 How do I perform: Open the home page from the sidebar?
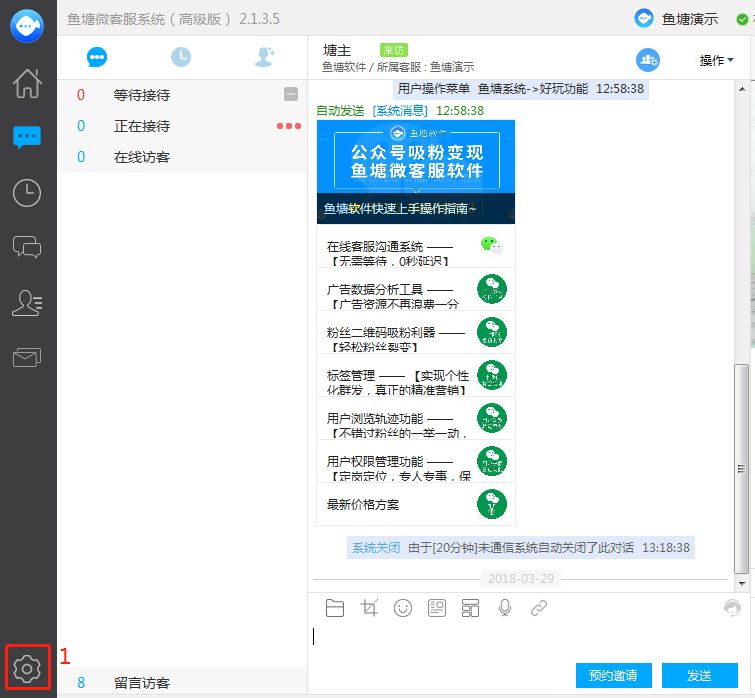pos(27,83)
